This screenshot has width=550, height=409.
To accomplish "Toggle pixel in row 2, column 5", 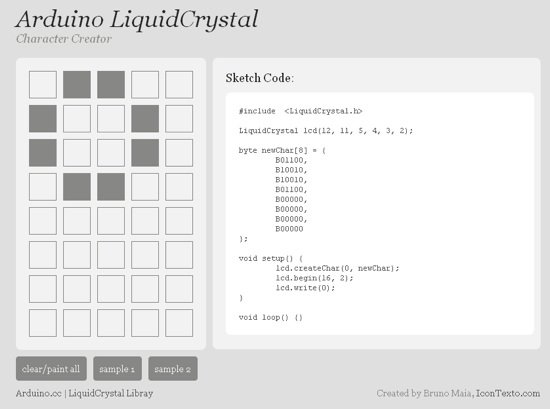I will [x=179, y=119].
